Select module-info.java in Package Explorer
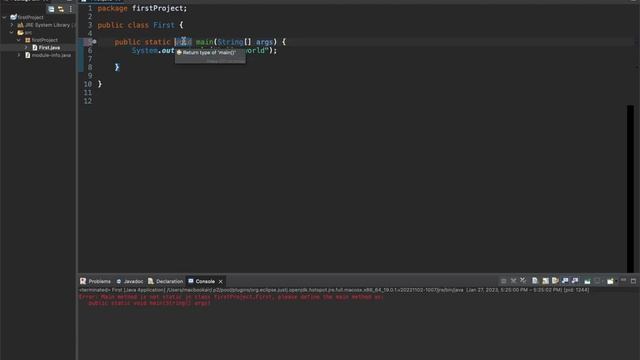This screenshot has height=360, width=640. (x=51, y=55)
